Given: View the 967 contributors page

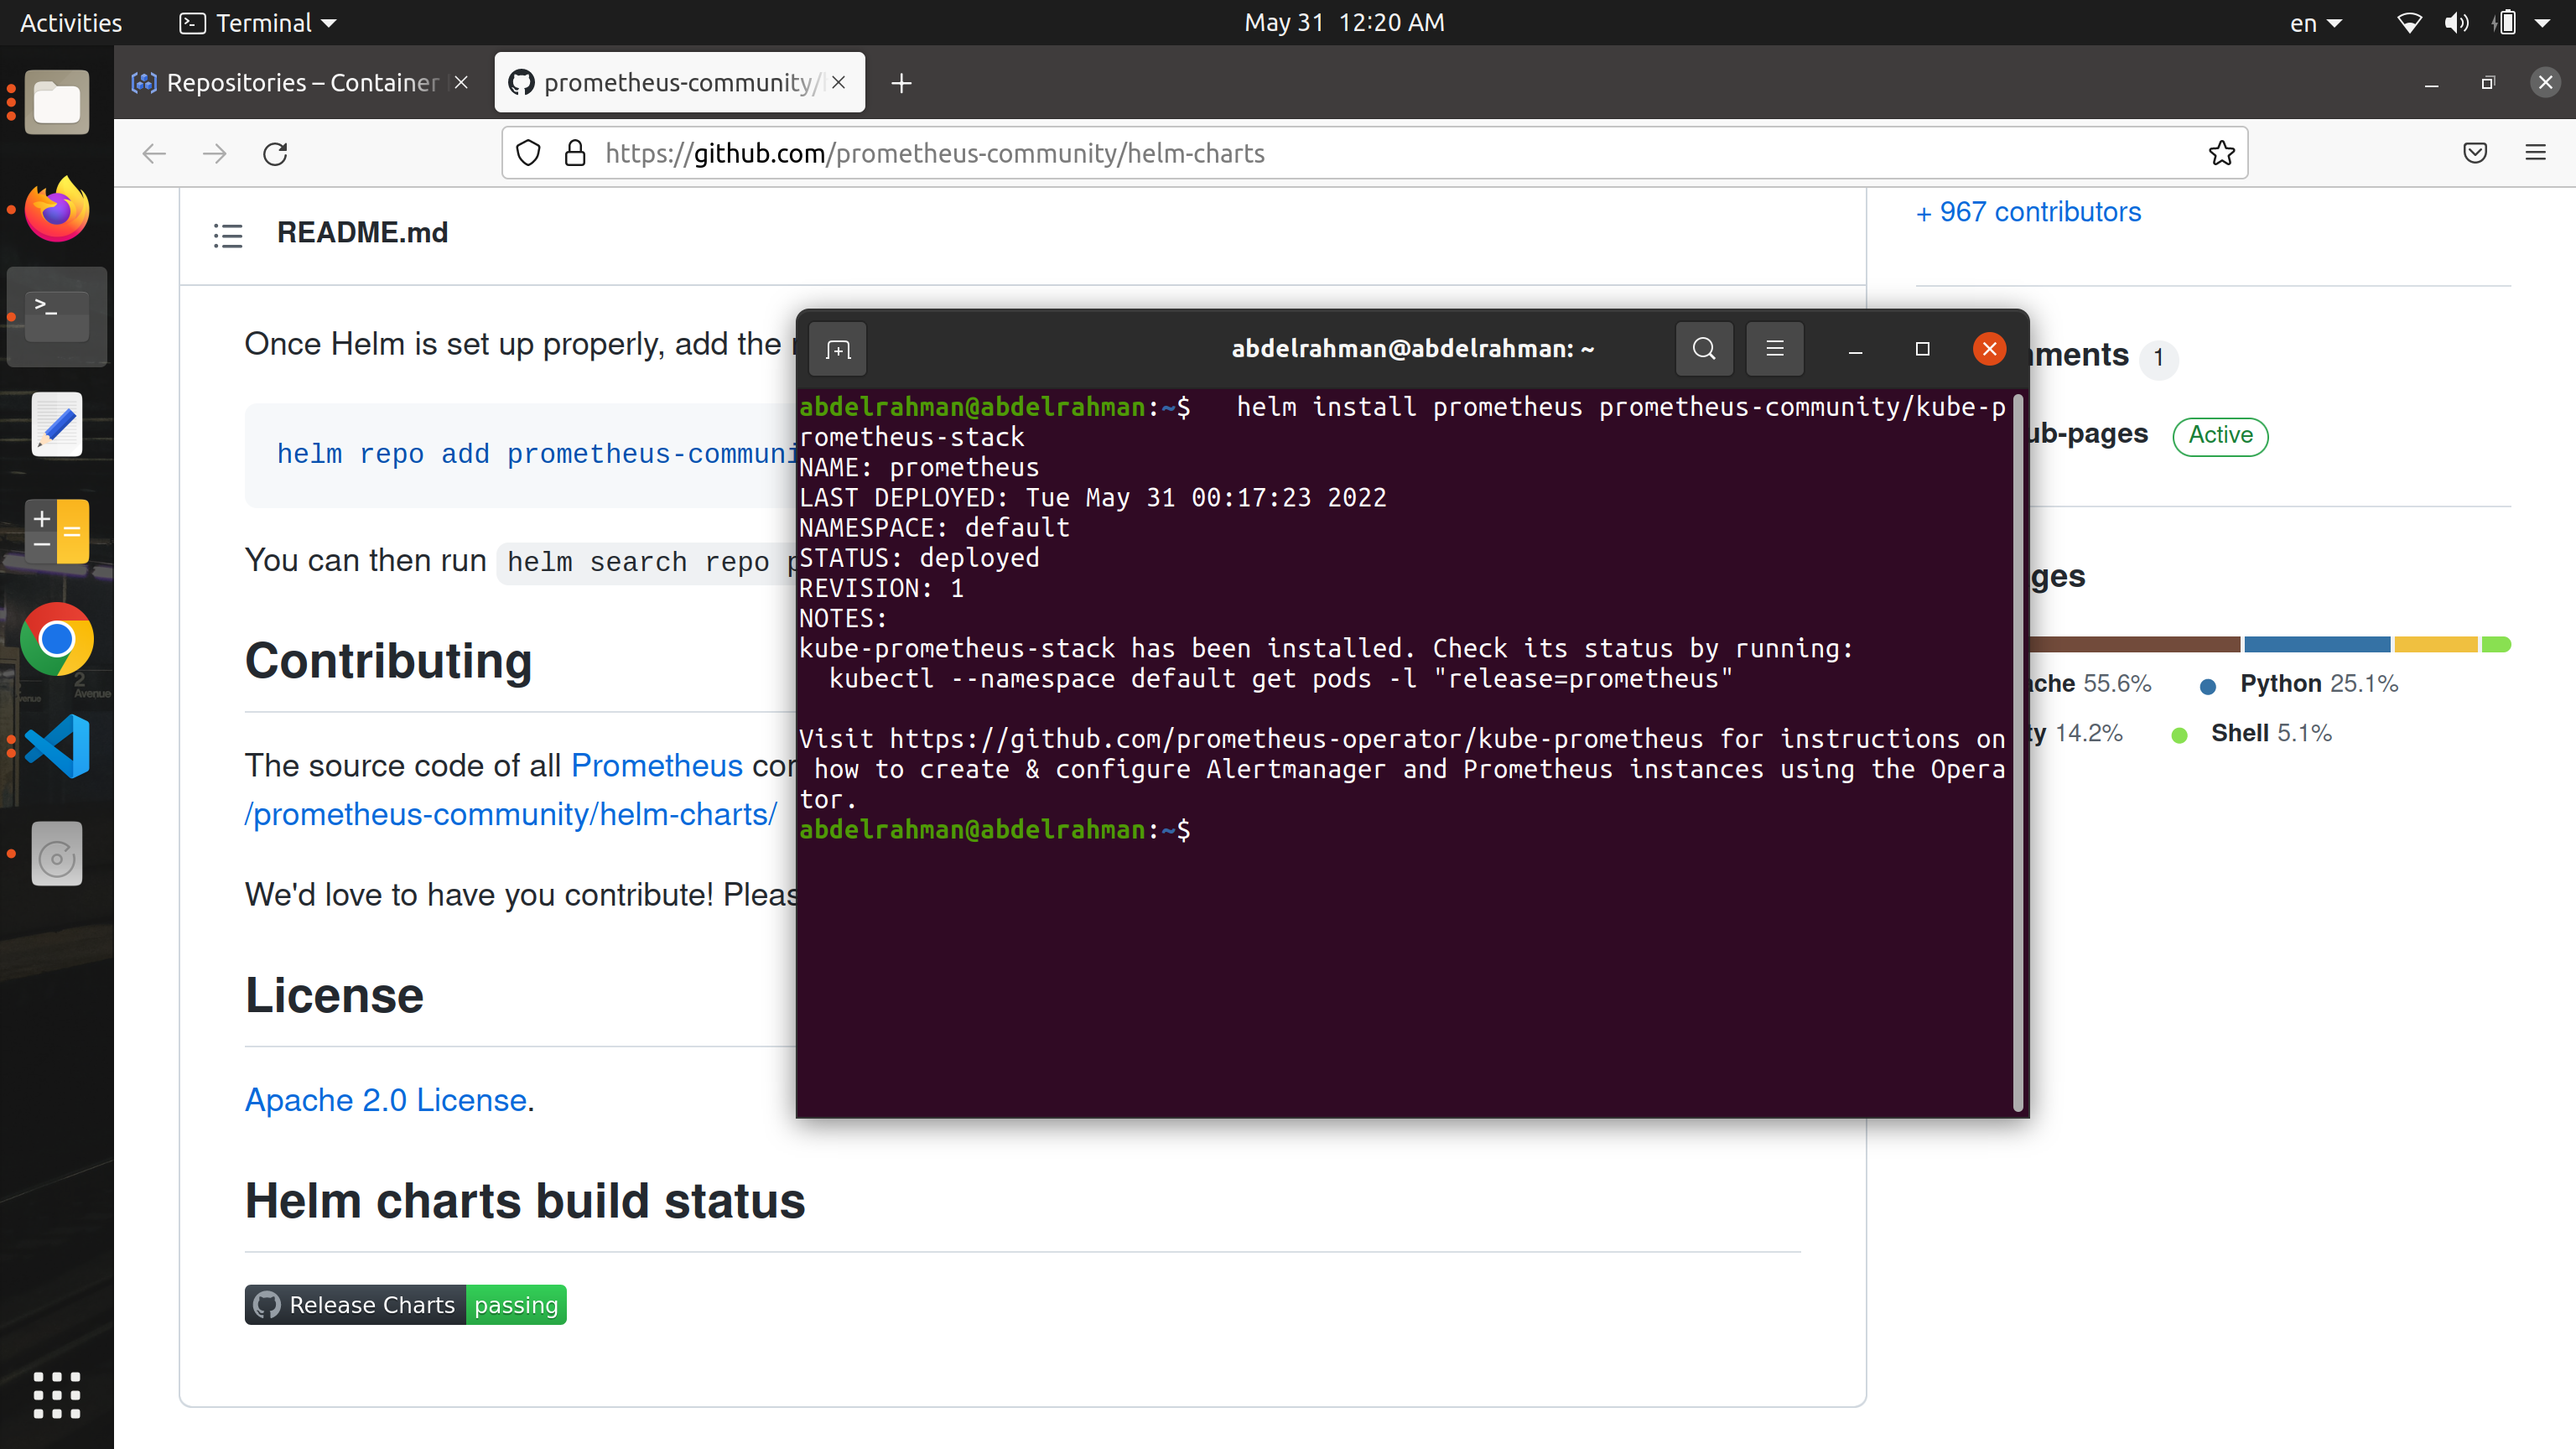Looking at the screenshot, I should (2028, 211).
